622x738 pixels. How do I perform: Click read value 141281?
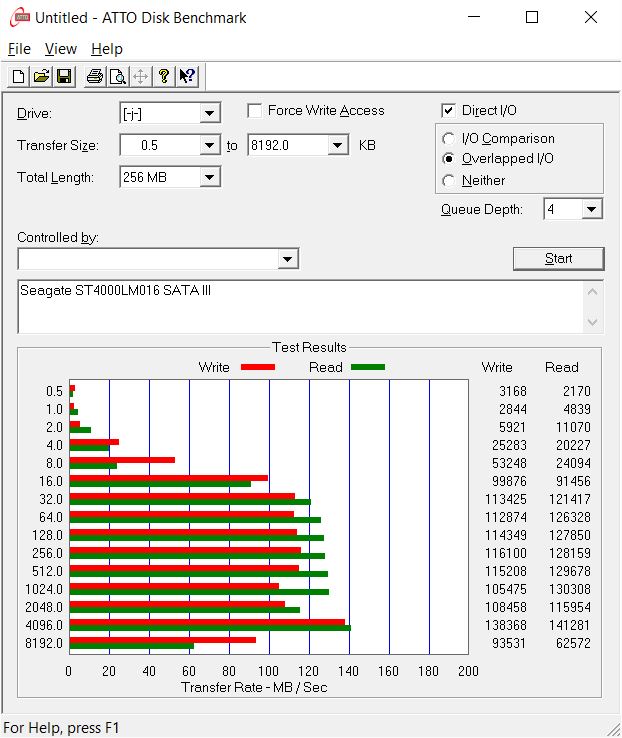coord(570,626)
